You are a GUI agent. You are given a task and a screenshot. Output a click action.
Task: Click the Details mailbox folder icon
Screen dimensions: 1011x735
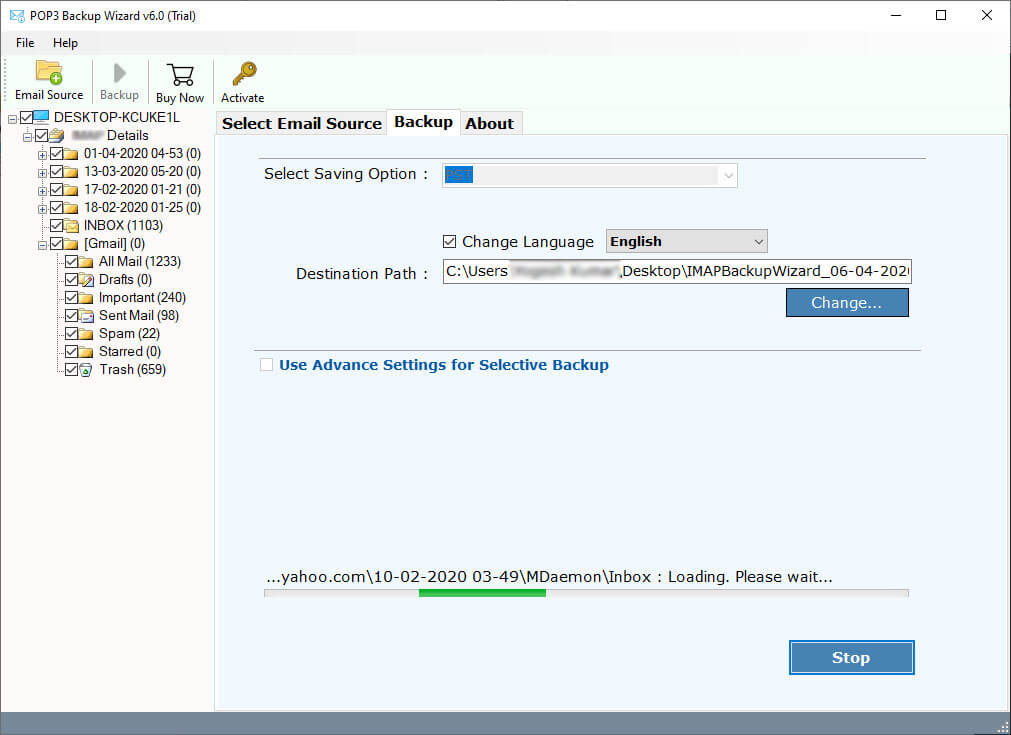(x=57, y=135)
